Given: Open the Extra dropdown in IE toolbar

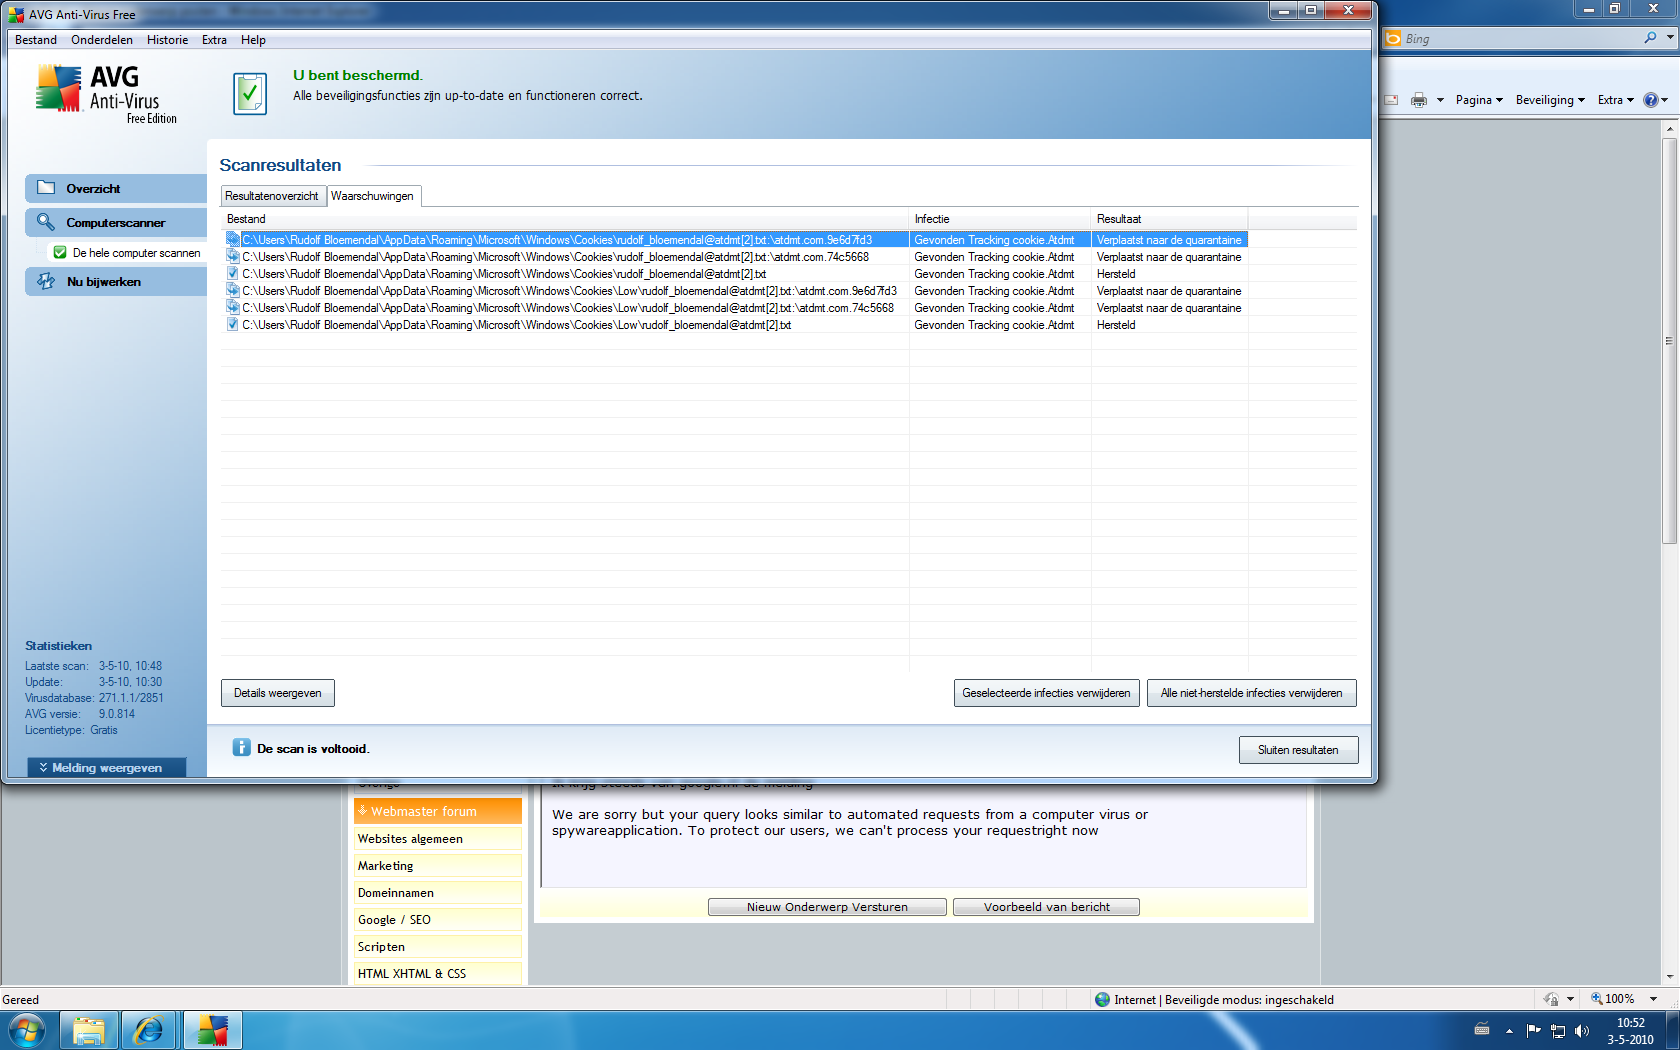Looking at the screenshot, I should point(1615,100).
